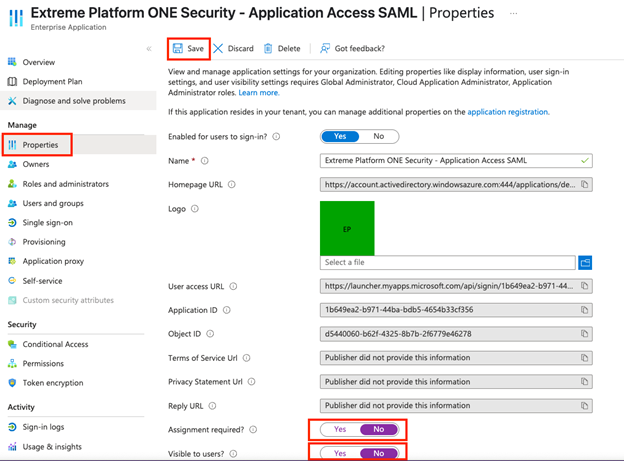Click the Save floppy disk icon

point(177,49)
